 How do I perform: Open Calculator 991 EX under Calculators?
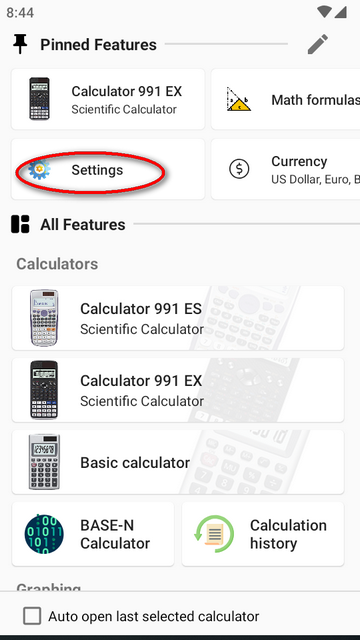point(178,390)
